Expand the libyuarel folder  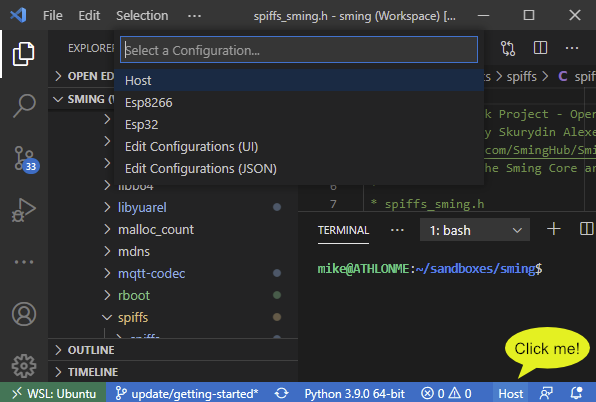[x=173, y=207]
